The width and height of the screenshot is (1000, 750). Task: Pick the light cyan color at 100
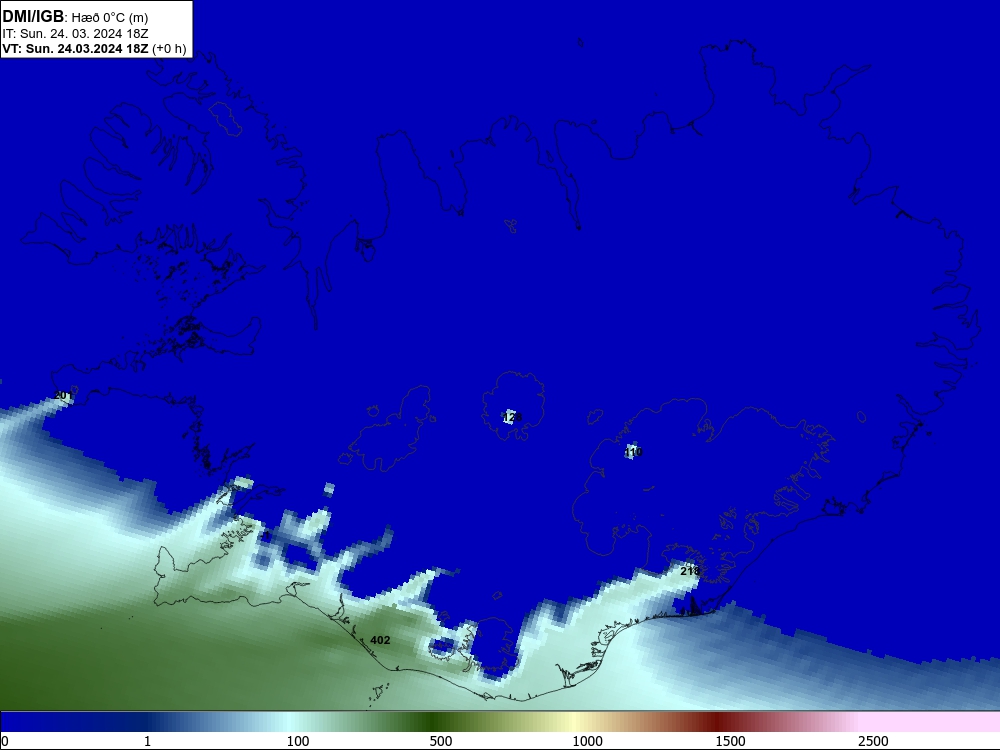coord(291,722)
